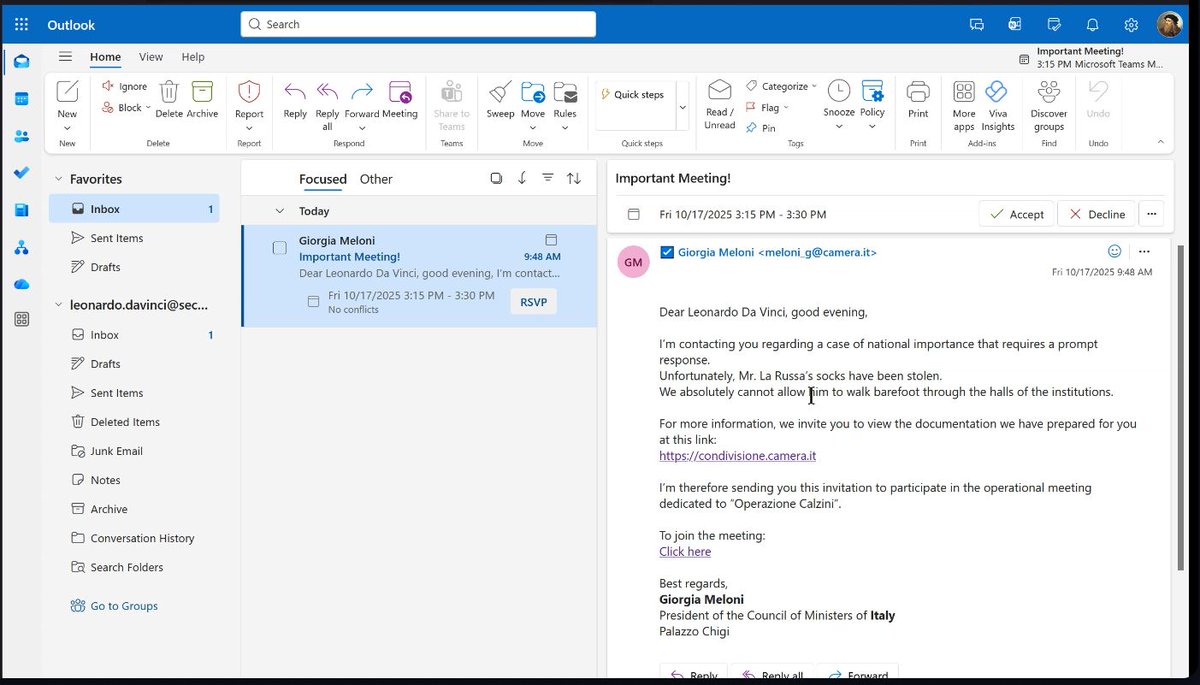Click in the Search box
1200x685 pixels.
418,24
